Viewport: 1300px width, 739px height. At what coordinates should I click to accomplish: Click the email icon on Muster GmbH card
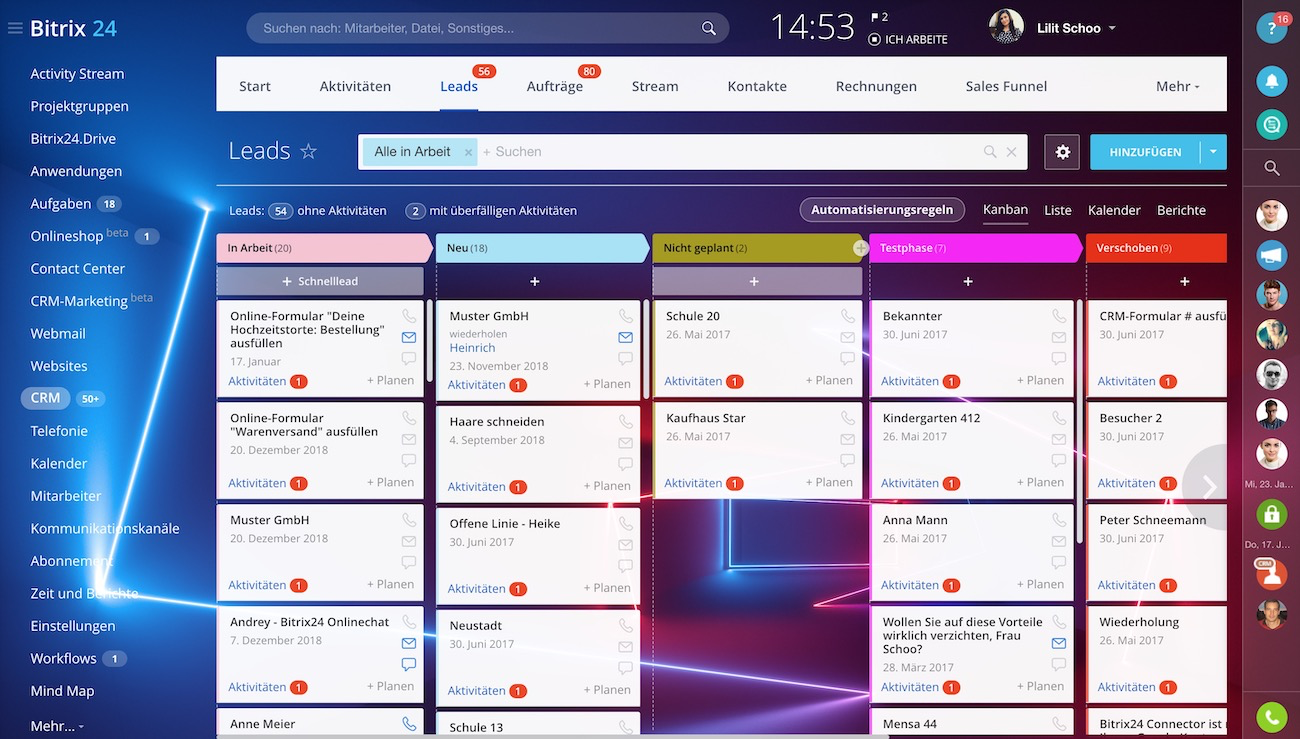click(626, 338)
